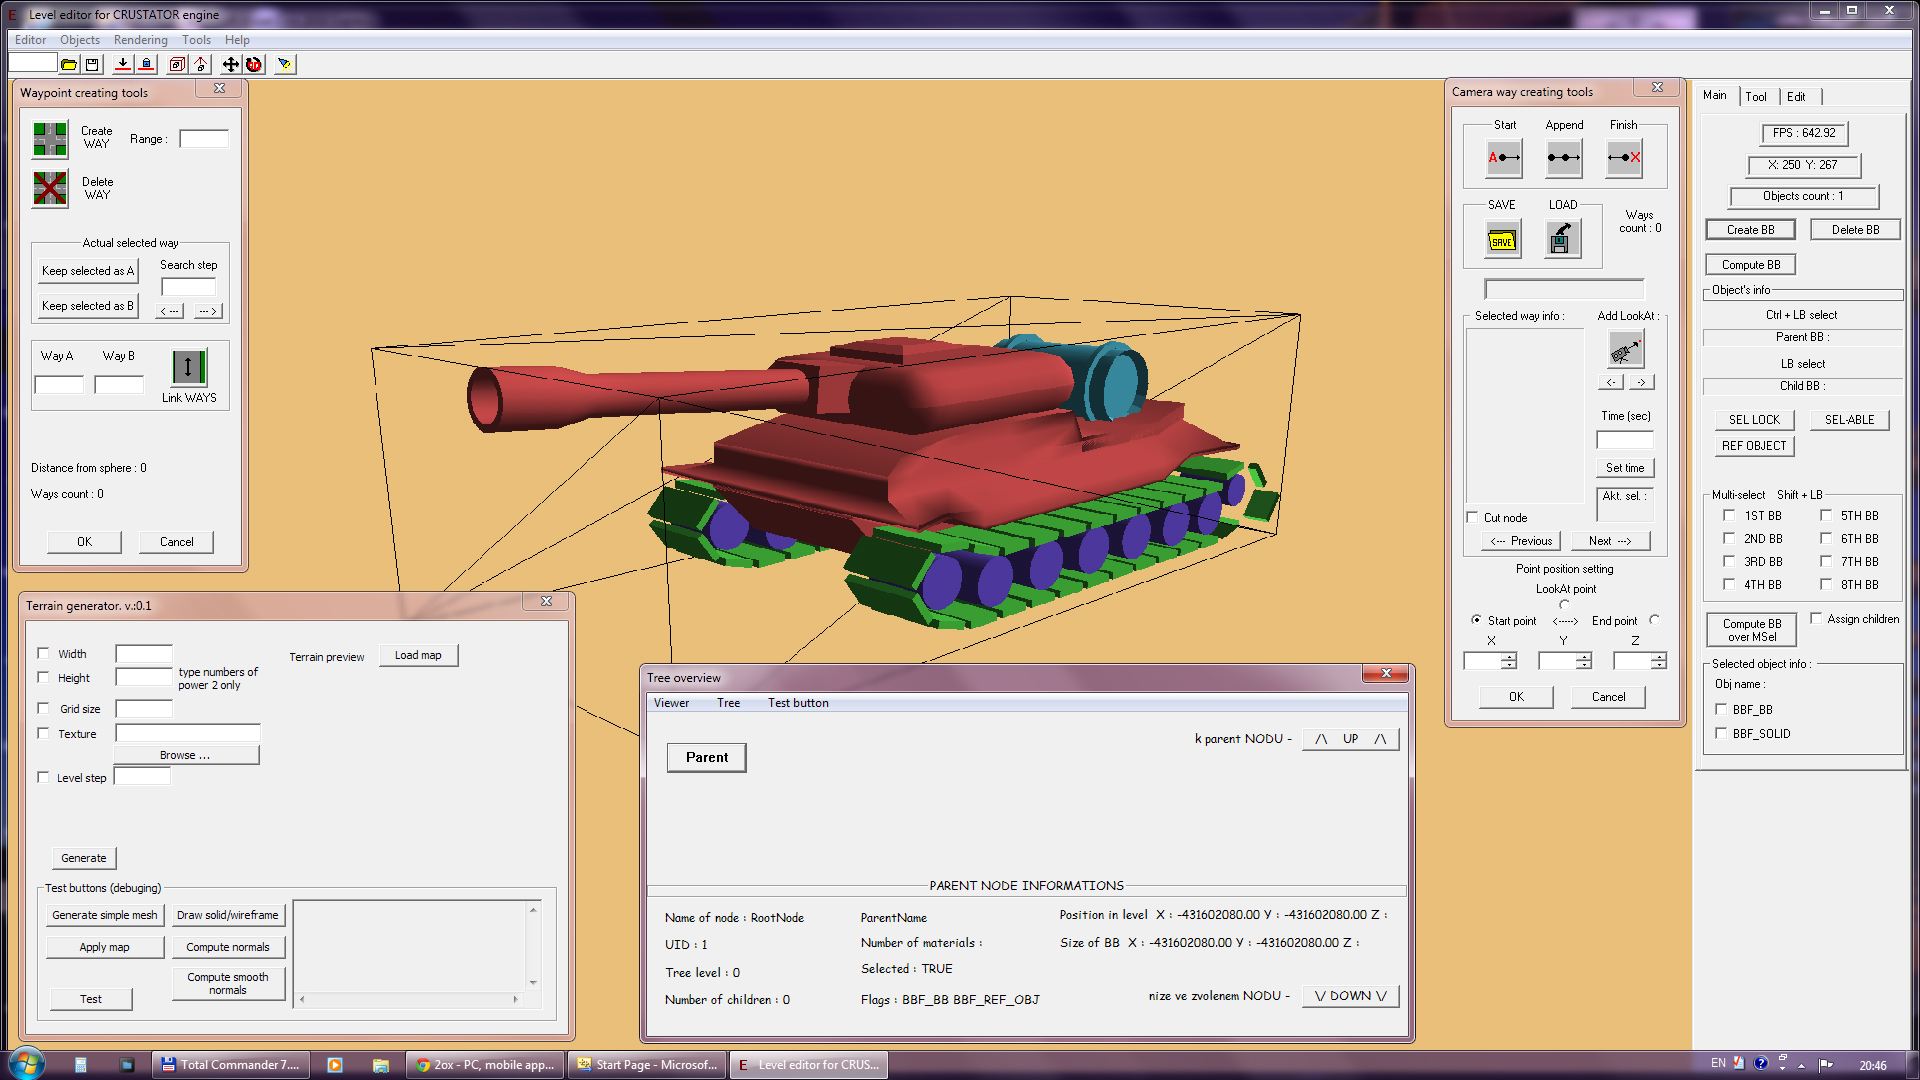Image resolution: width=1920 pixels, height=1080 pixels.
Task: Open the Start Page Microsoft taskbar item
Action: [x=646, y=1065]
